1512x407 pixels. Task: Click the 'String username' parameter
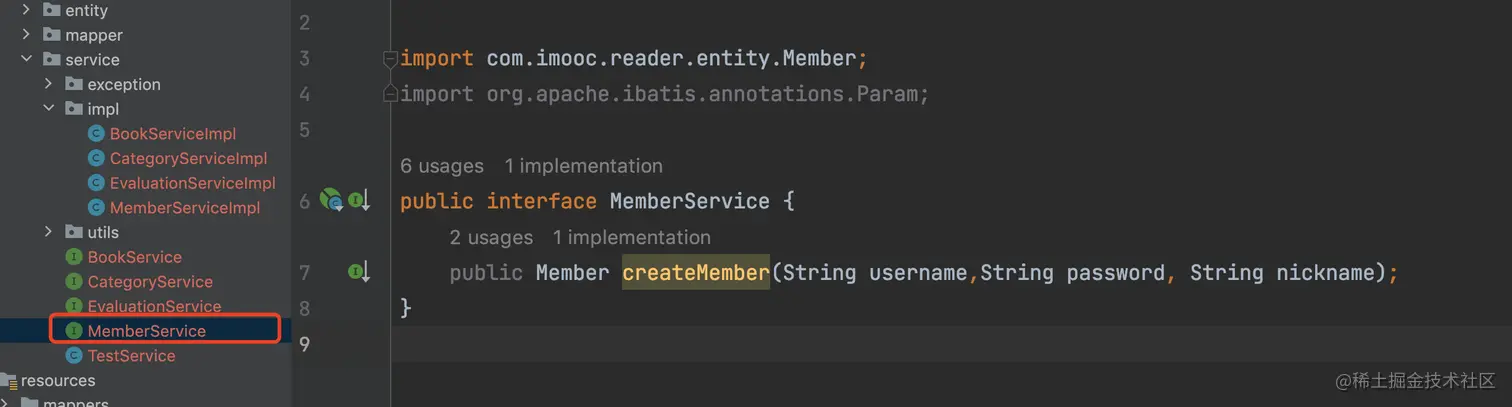click(x=876, y=272)
